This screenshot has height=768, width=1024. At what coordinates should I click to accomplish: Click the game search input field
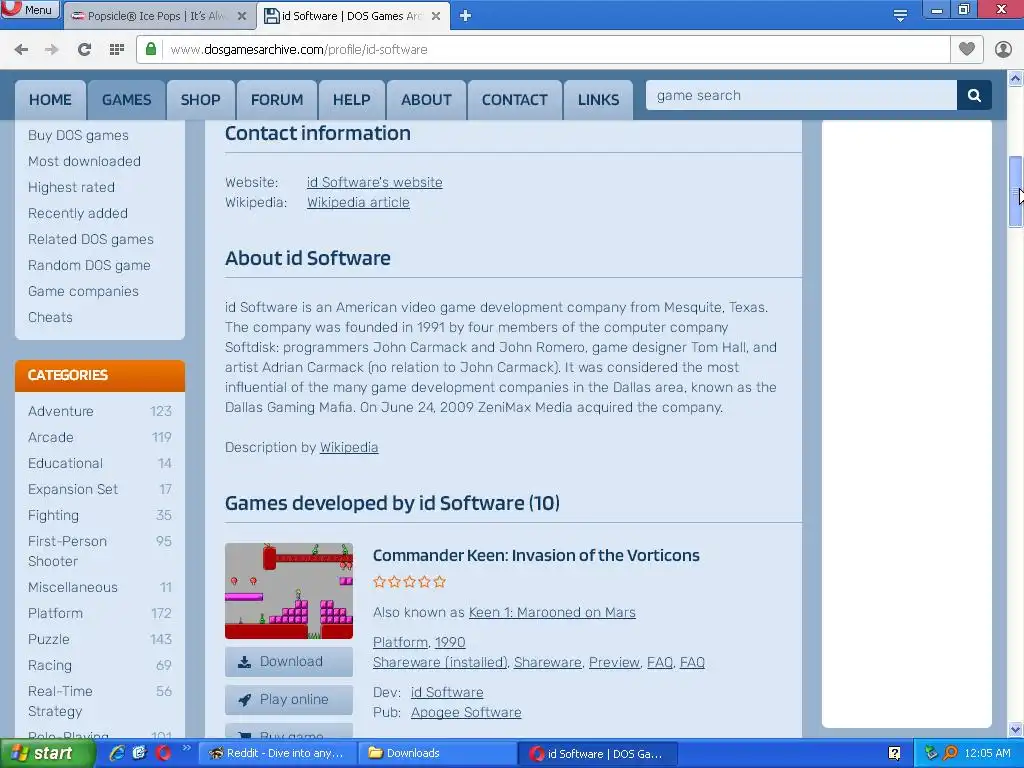[801, 95]
